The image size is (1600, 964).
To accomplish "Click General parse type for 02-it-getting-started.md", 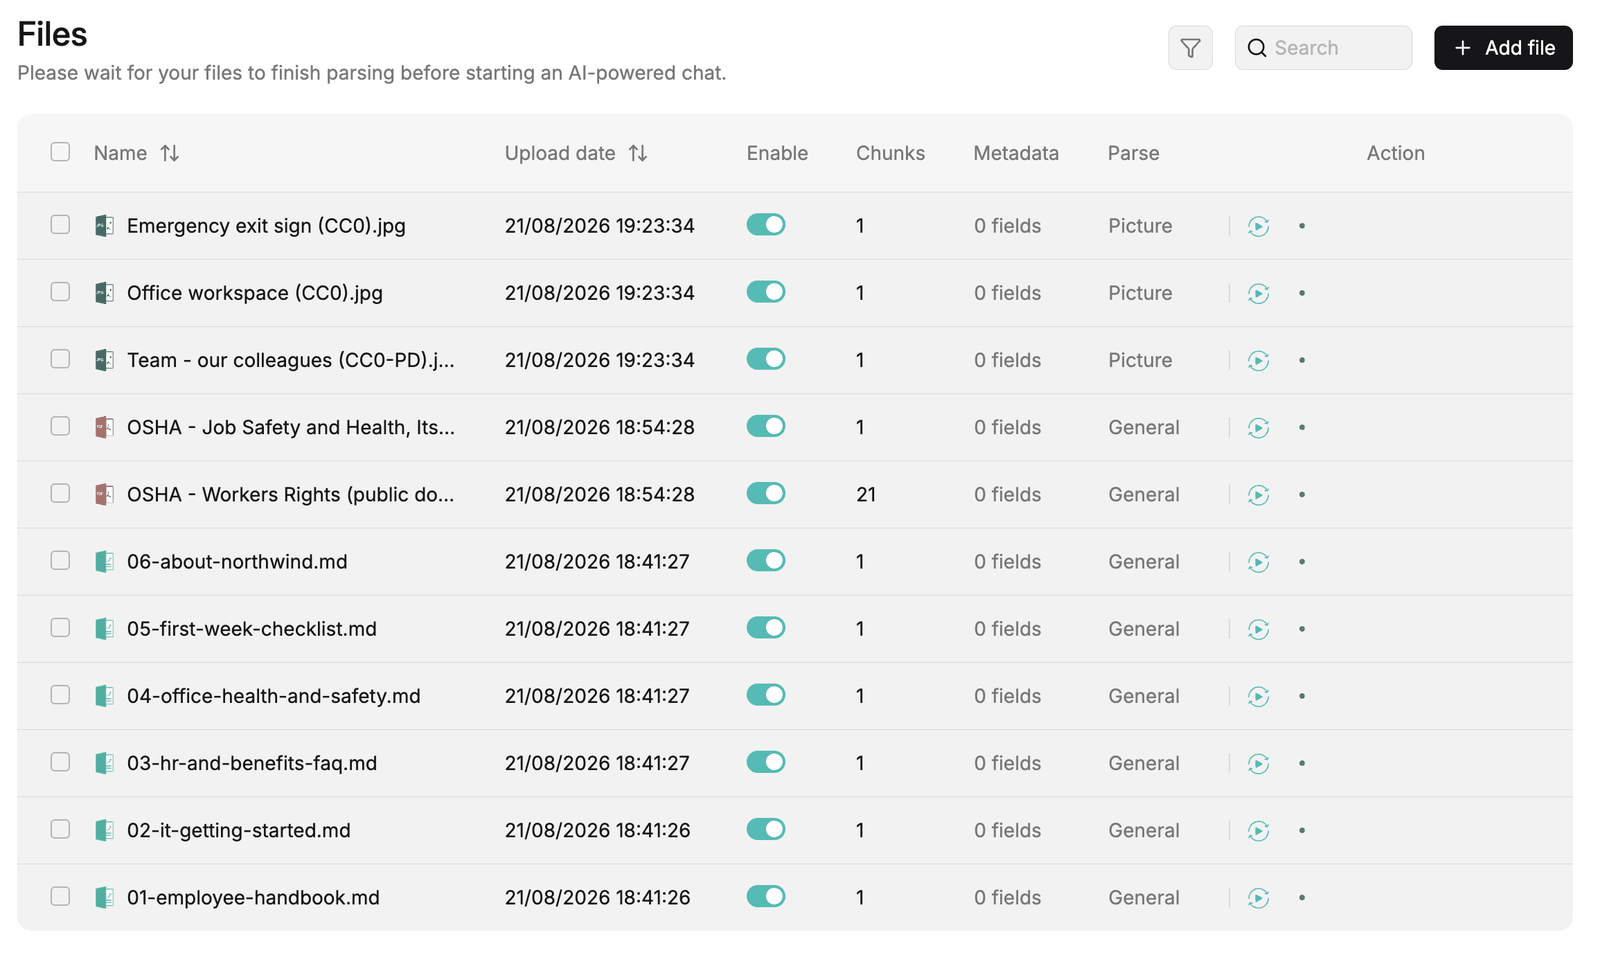I will 1144,830.
